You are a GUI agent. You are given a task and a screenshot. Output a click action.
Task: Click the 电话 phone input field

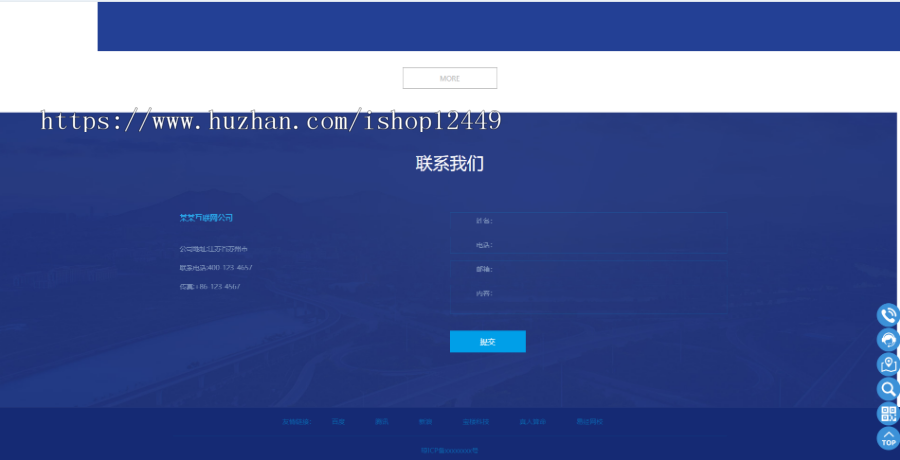coord(589,245)
